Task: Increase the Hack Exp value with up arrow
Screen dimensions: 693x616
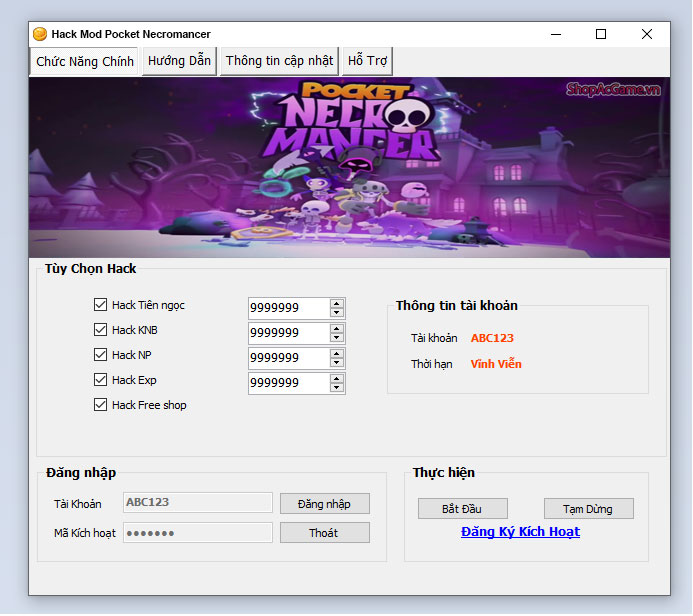Action: point(337,379)
